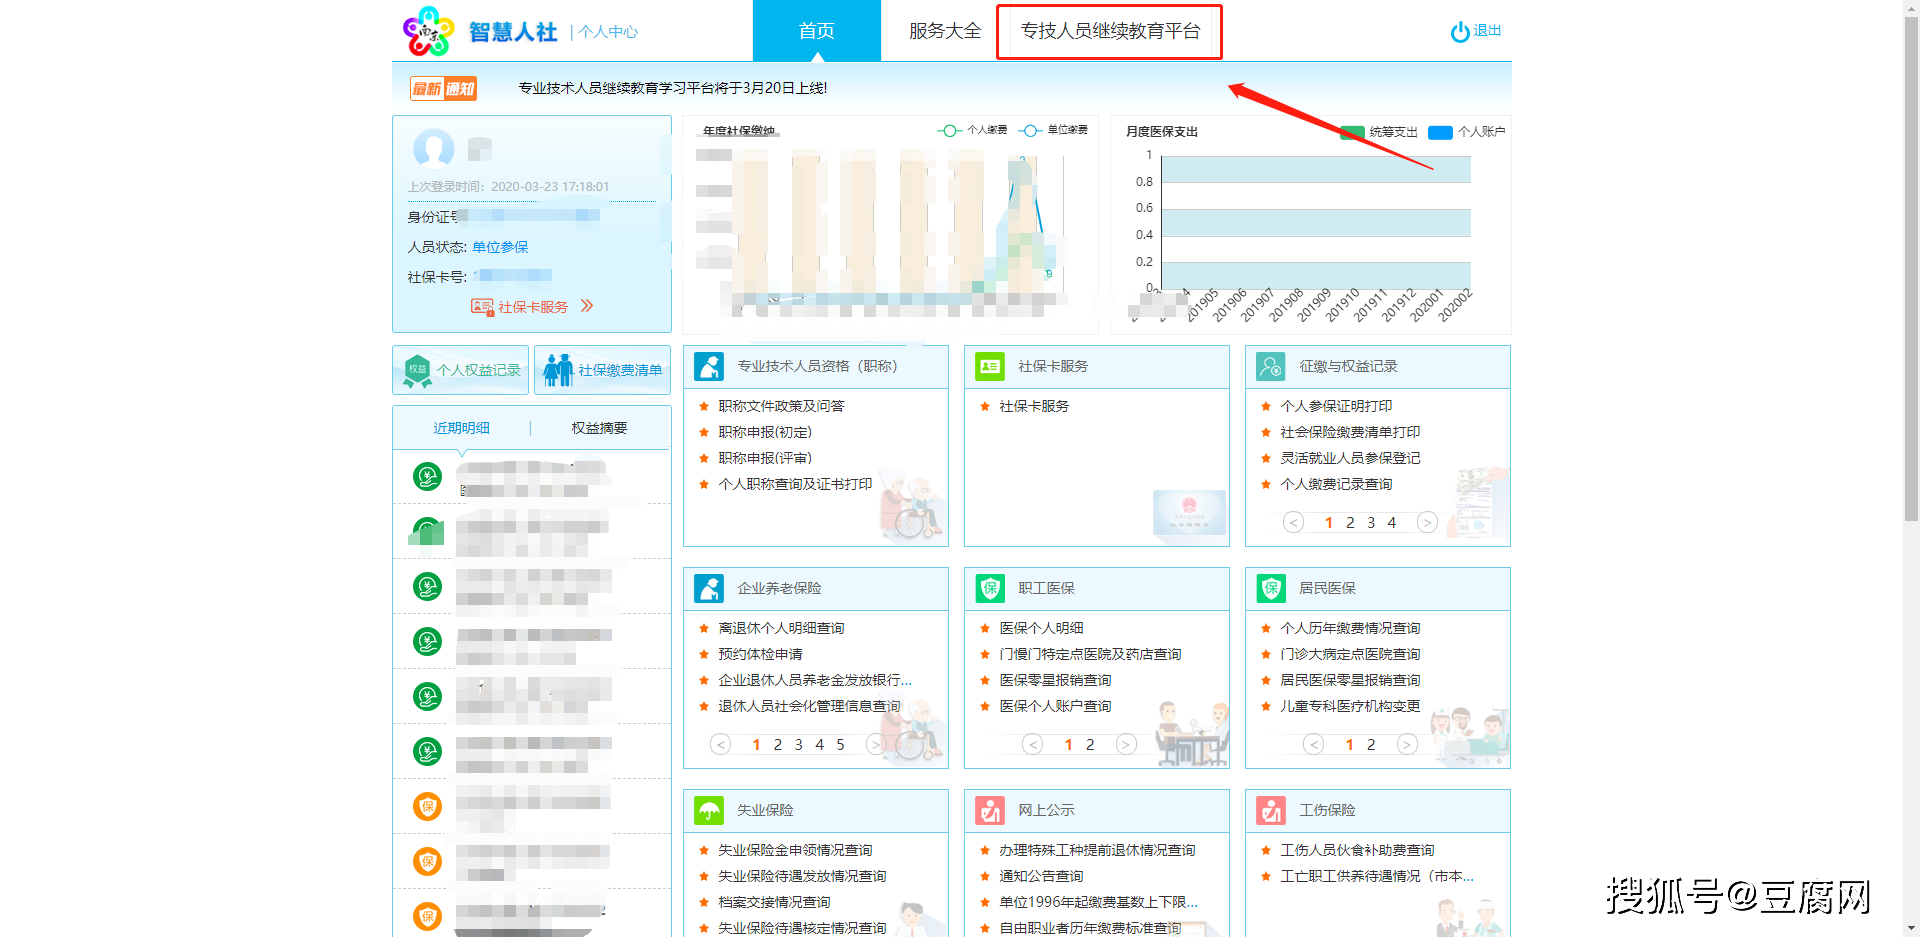1920x937 pixels.
Task: Click the 智慧人社 logo icon
Action: click(428, 31)
